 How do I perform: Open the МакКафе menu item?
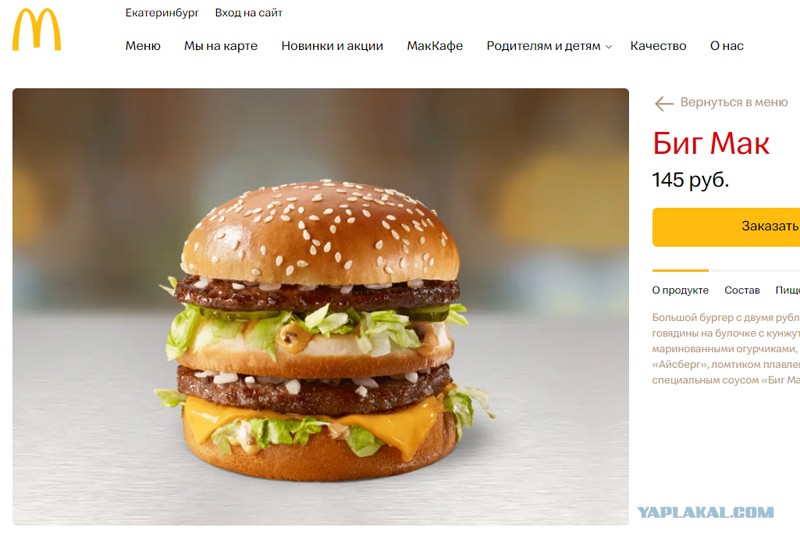435,46
